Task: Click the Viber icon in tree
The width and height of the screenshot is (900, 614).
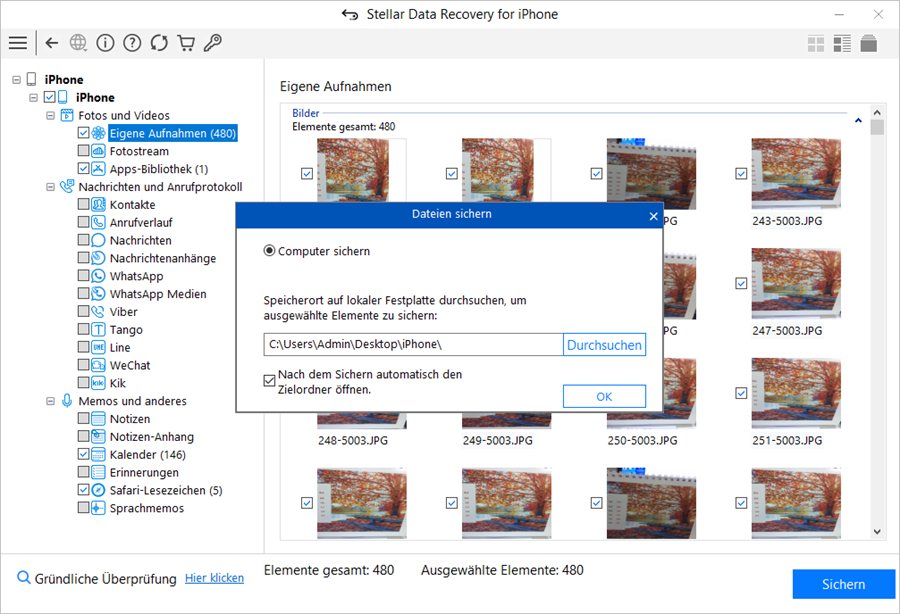Action: (x=98, y=312)
